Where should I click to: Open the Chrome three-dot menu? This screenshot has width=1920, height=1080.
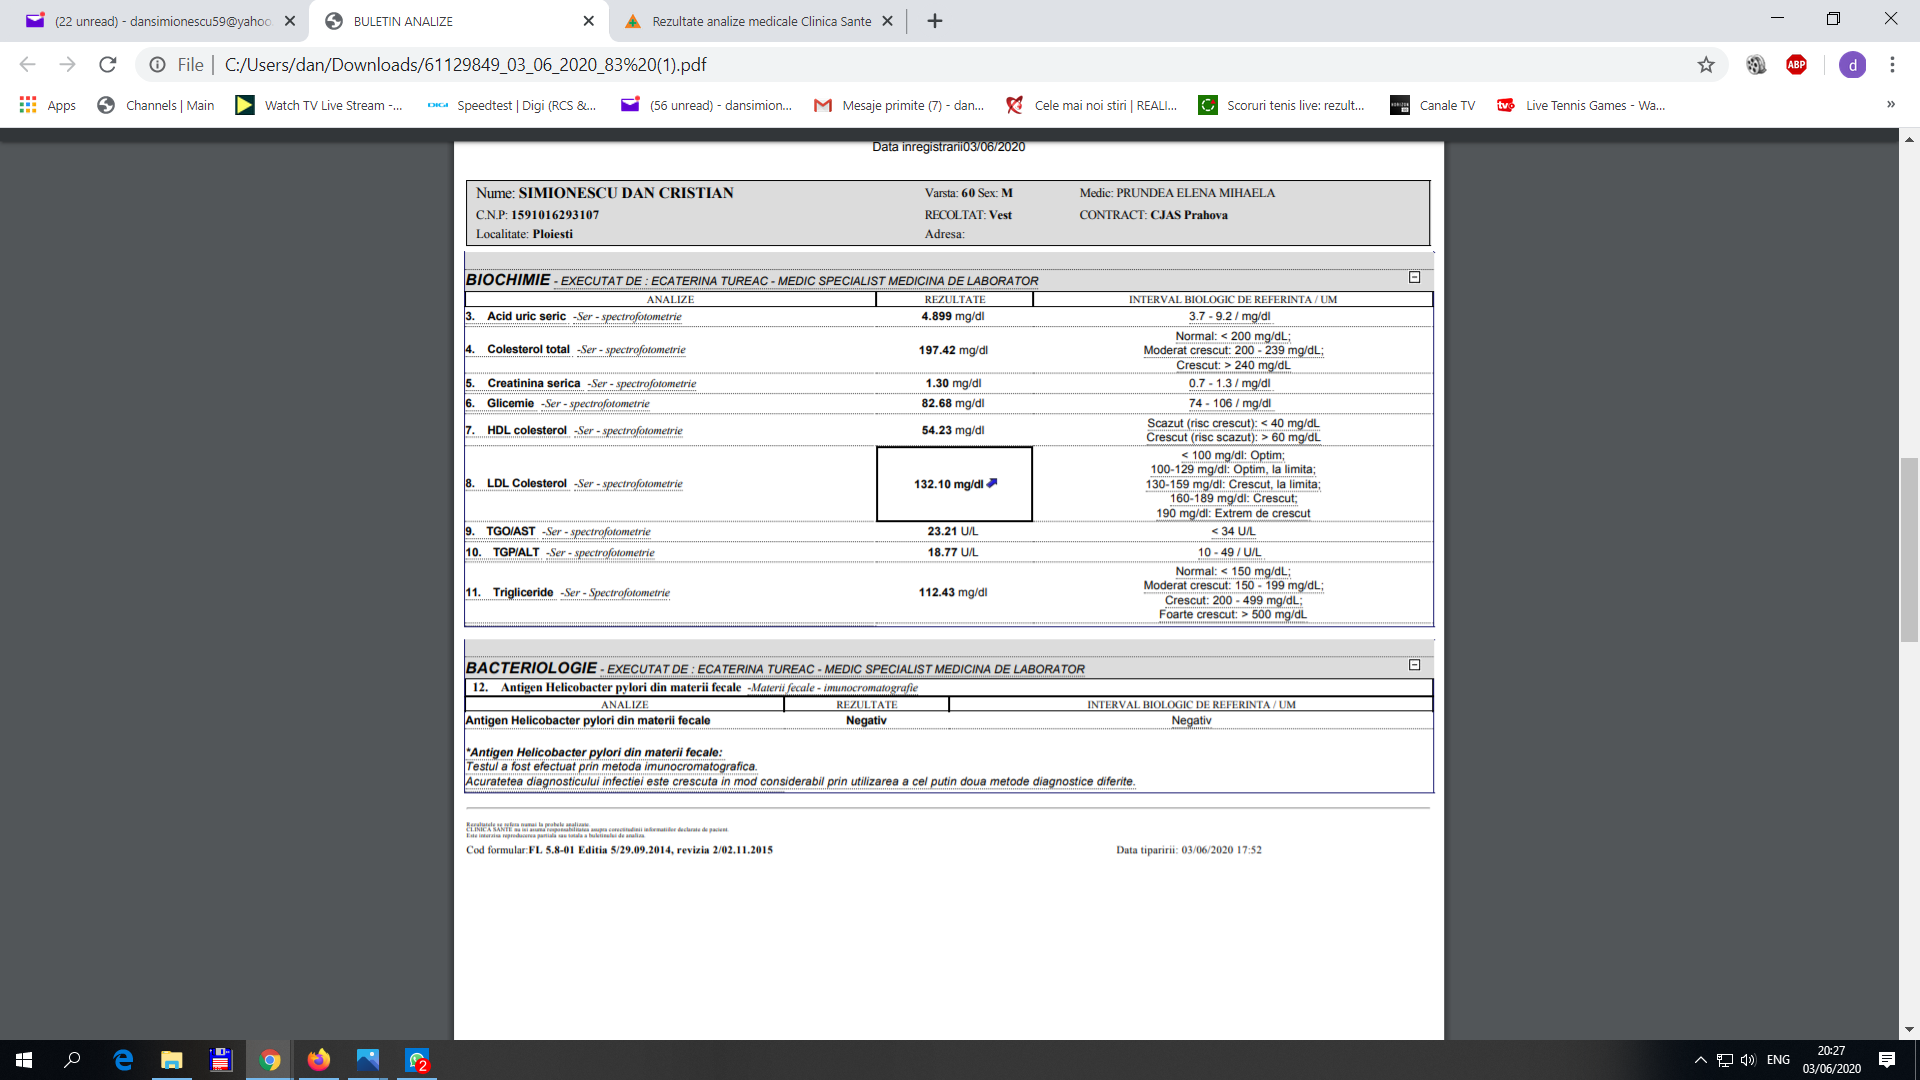[1892, 65]
